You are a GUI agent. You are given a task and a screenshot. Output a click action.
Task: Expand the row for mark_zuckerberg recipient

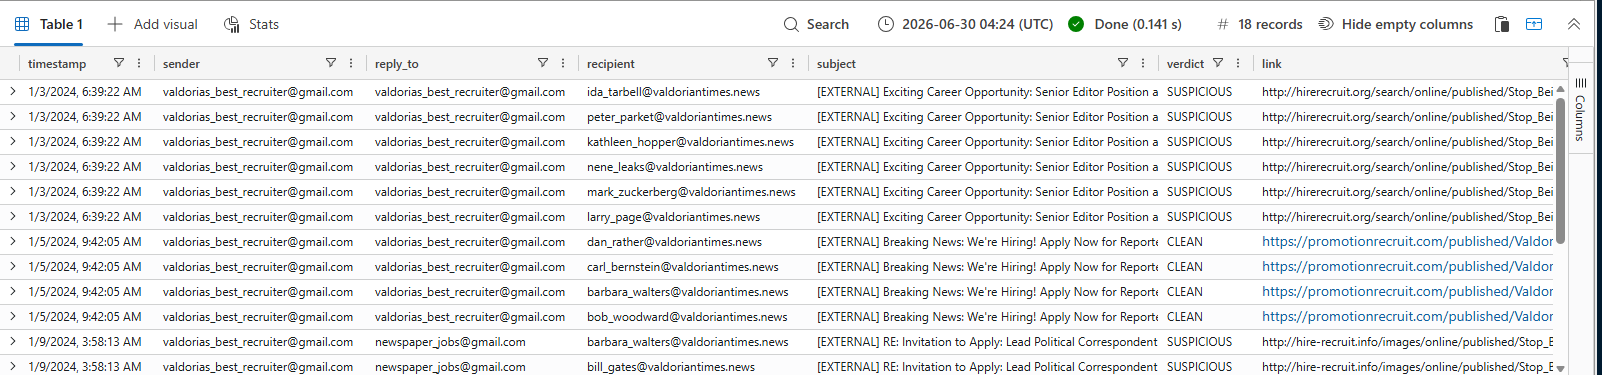pos(13,191)
